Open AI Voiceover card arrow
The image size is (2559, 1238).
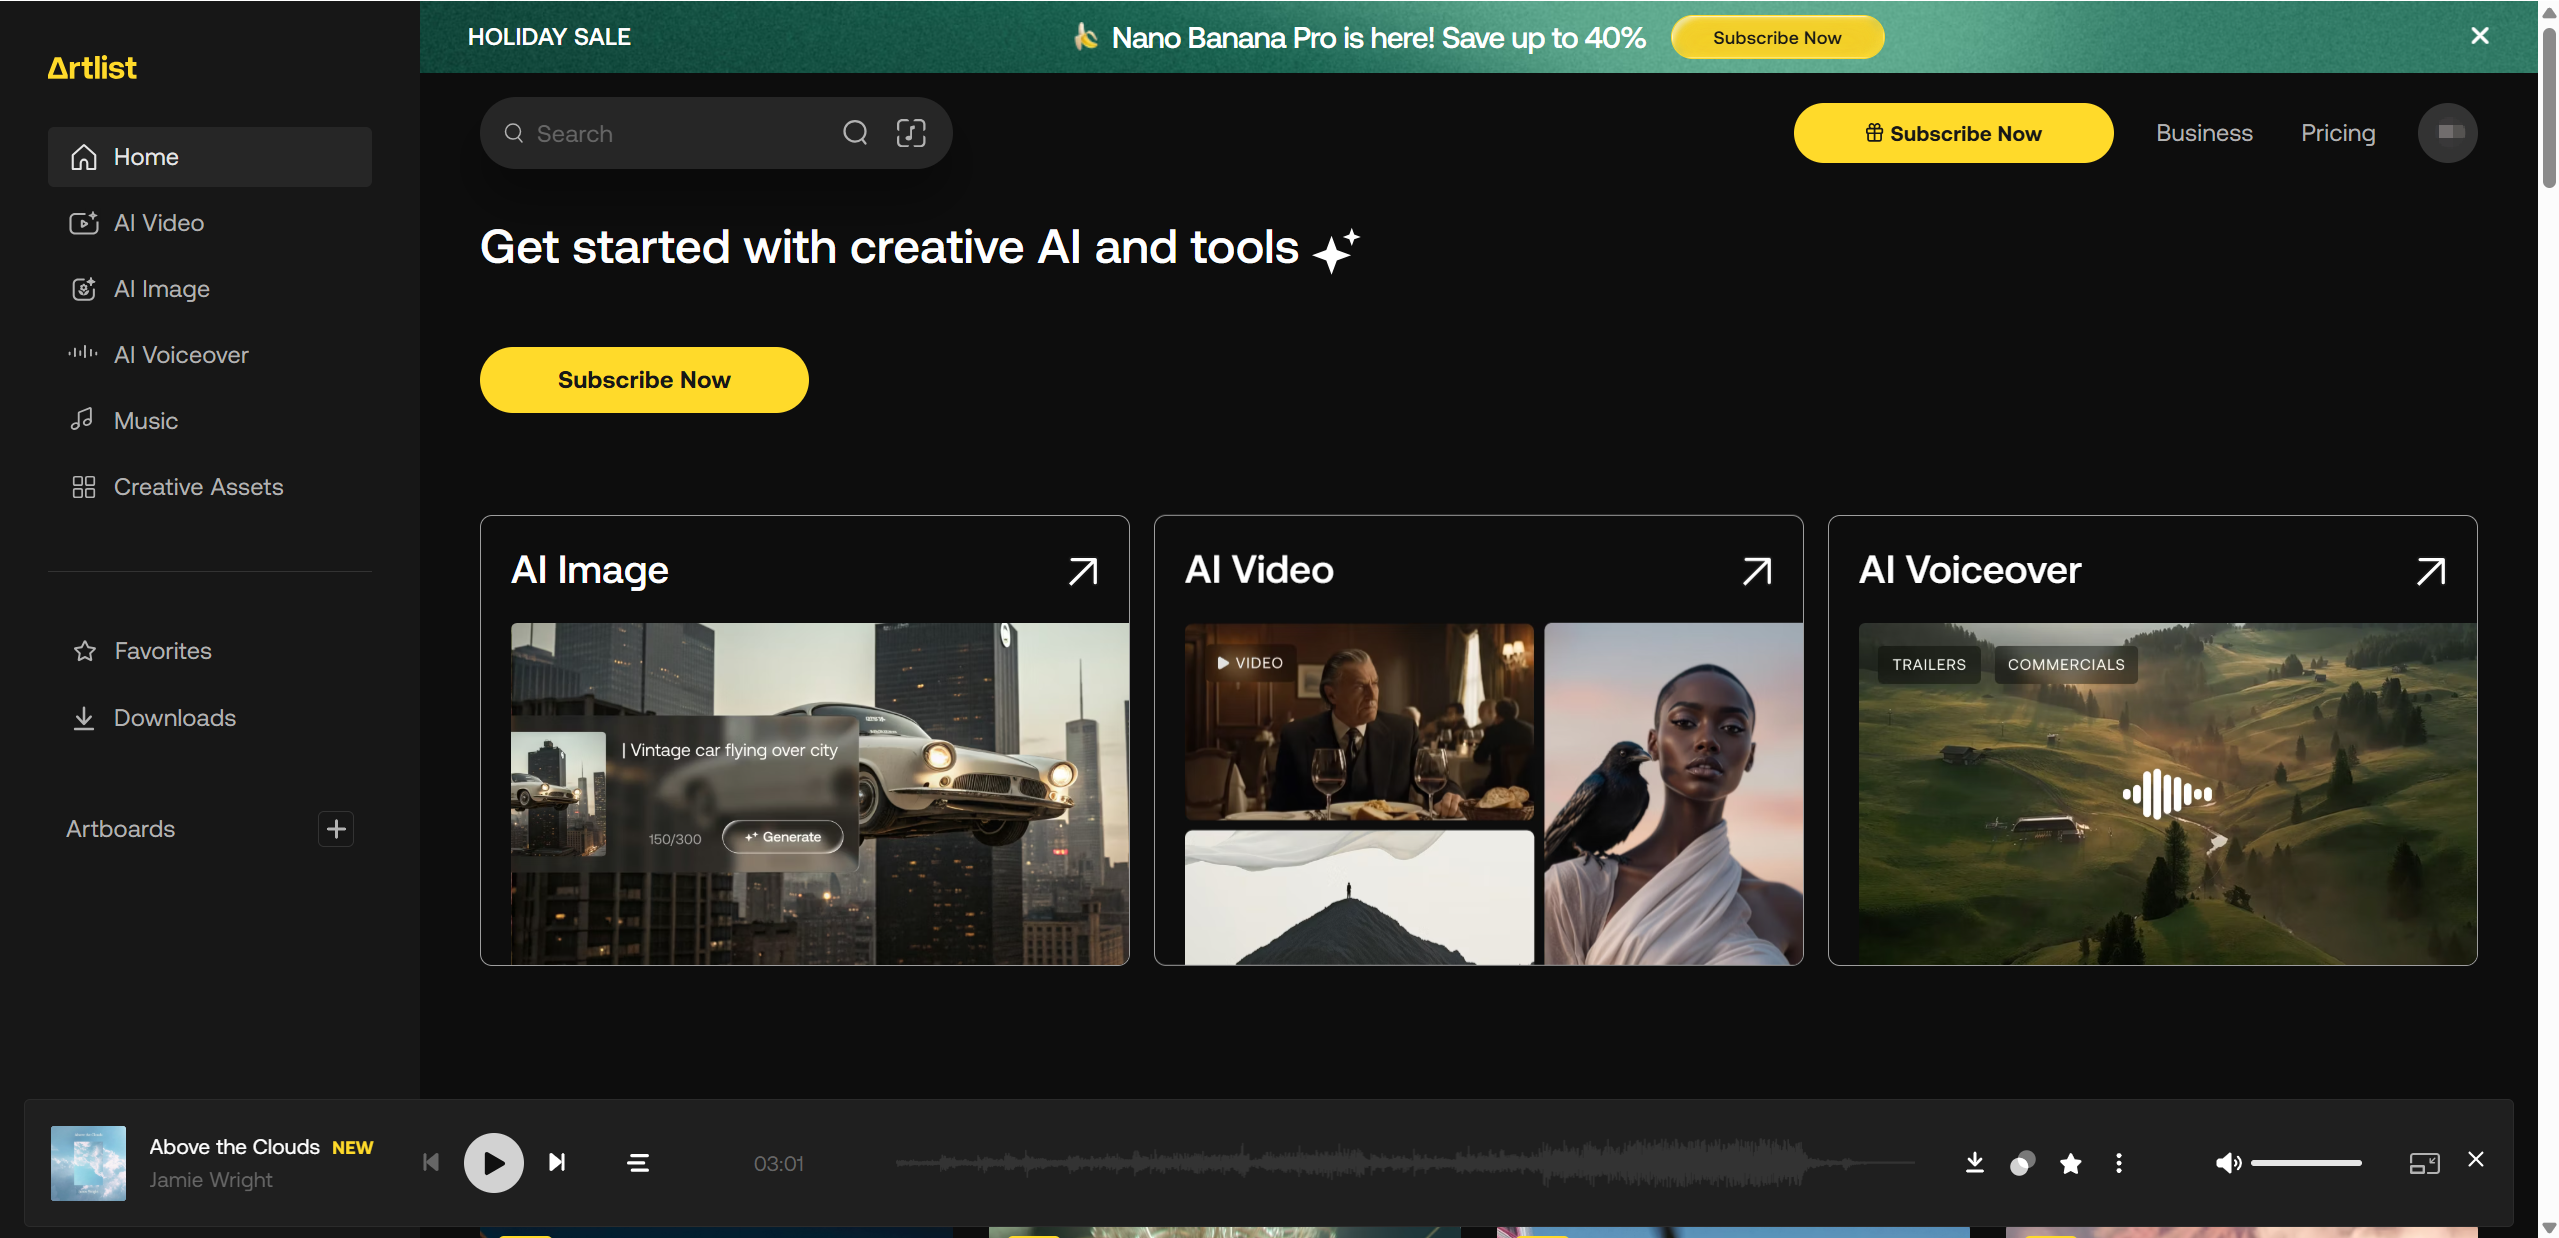[2431, 571]
